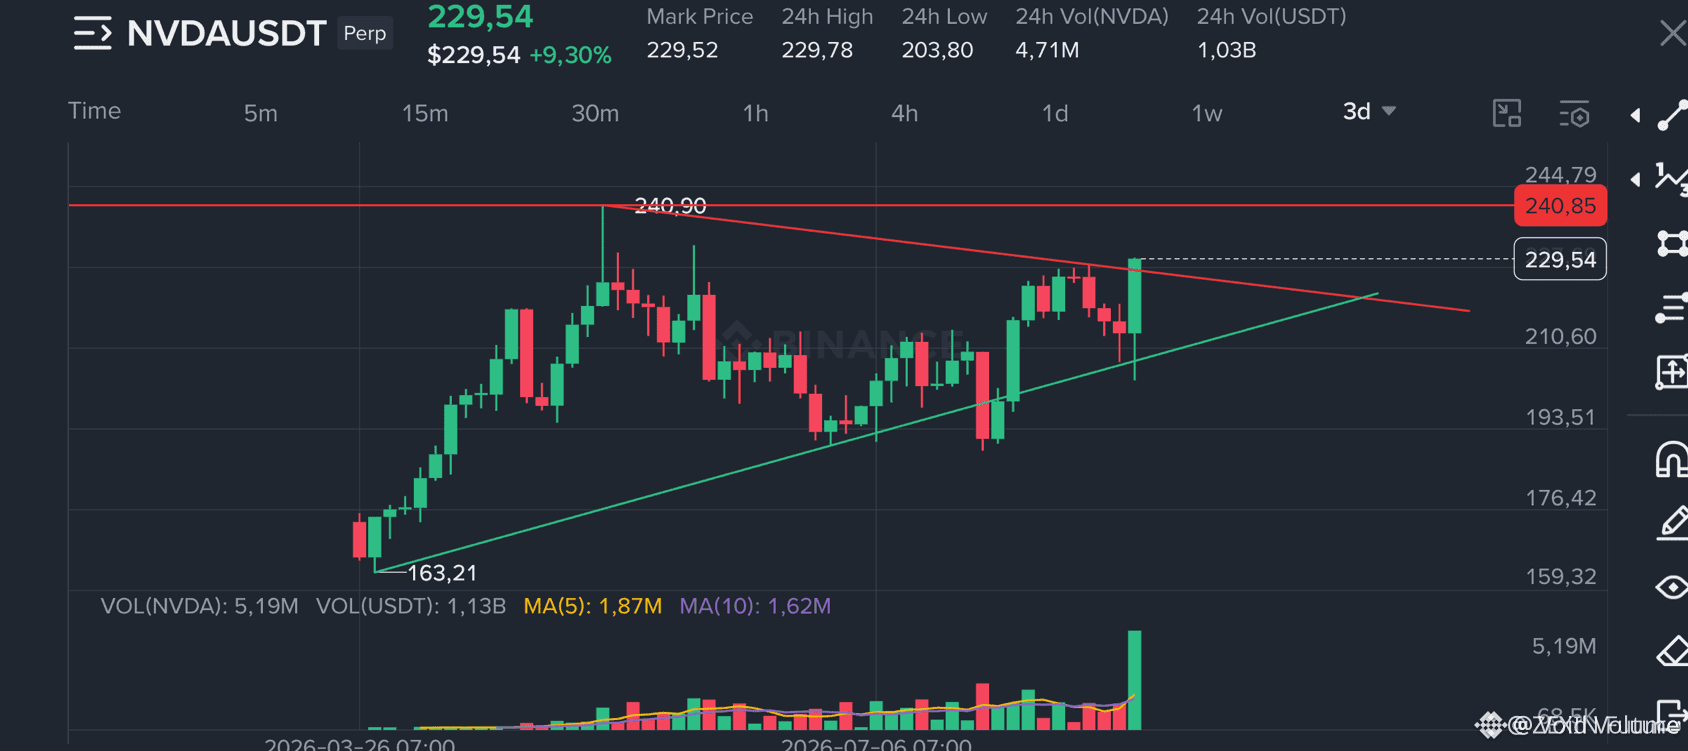The width and height of the screenshot is (1688, 751).
Task: Select the trend line drawing tool
Action: pyautogui.click(x=1672, y=115)
